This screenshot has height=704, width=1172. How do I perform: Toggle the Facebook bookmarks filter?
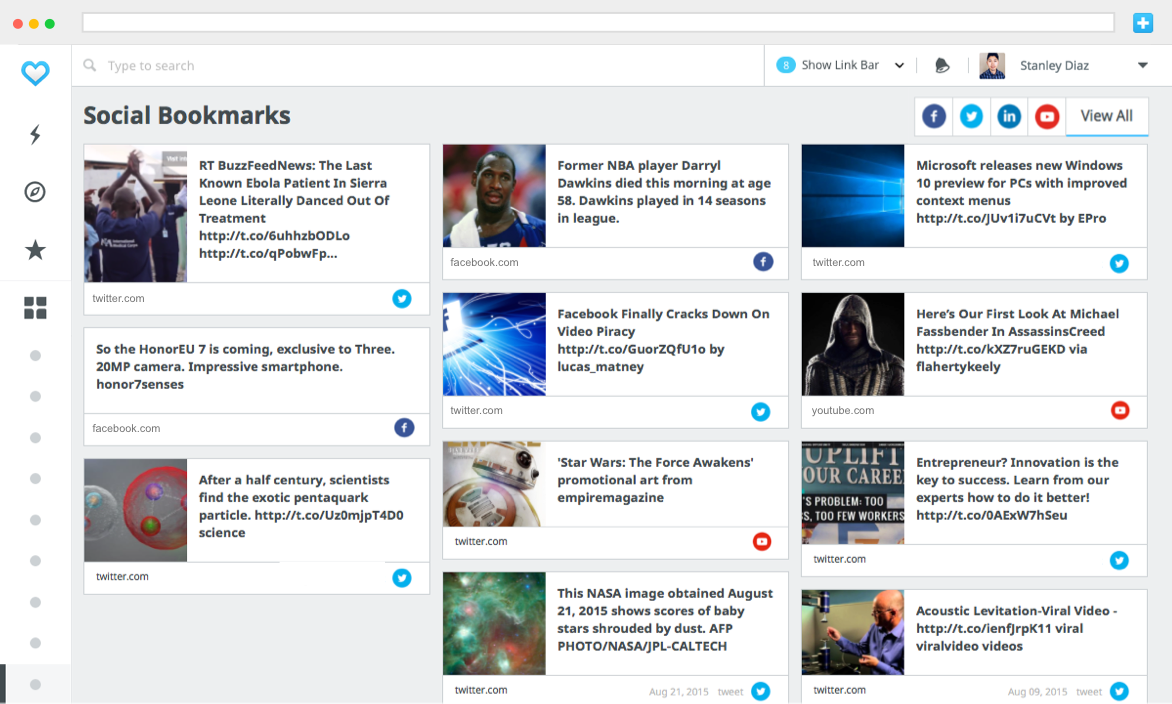tap(933, 116)
